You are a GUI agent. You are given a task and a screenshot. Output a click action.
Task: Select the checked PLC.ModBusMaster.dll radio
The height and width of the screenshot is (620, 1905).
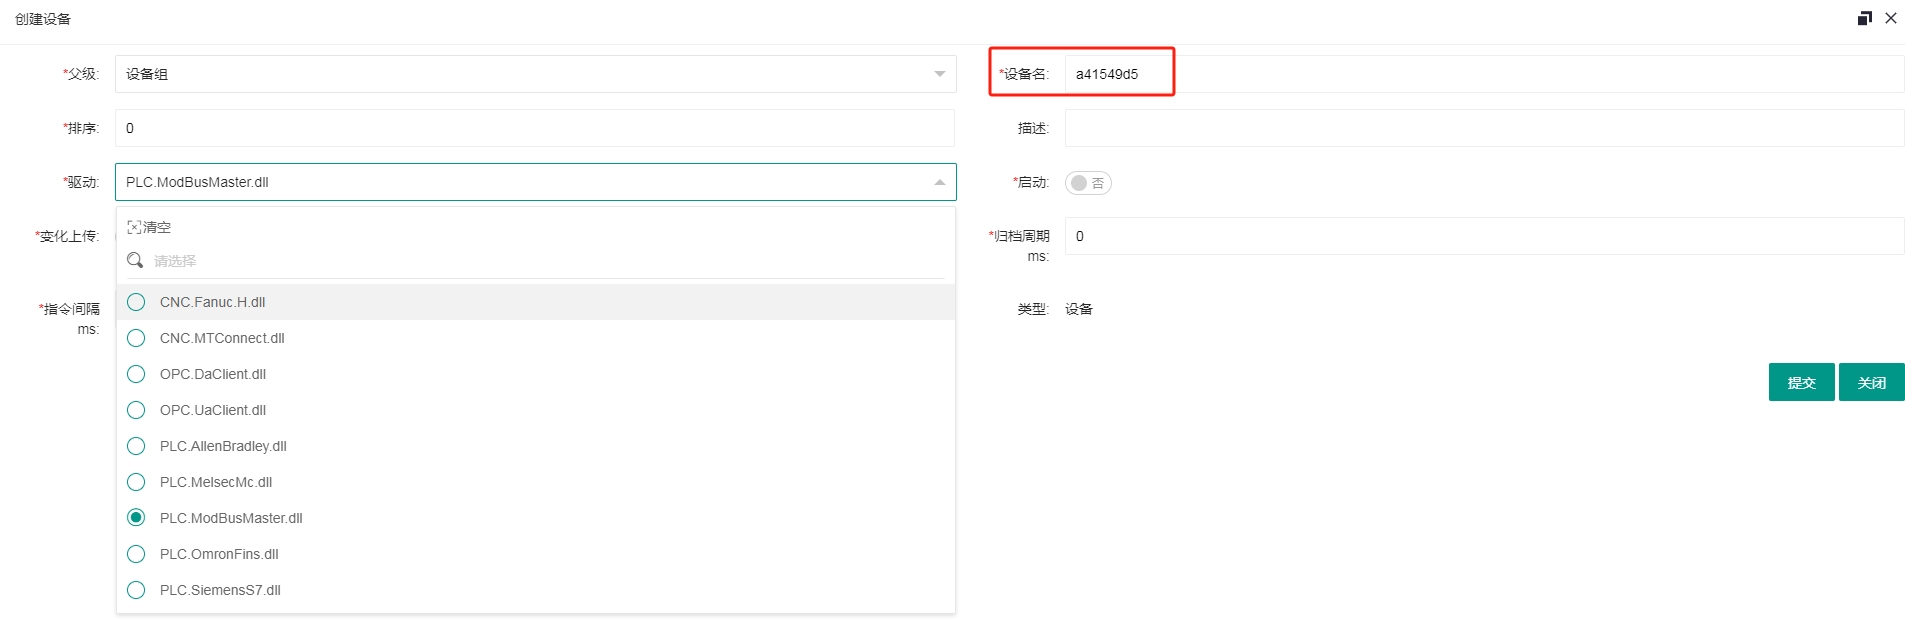point(136,518)
